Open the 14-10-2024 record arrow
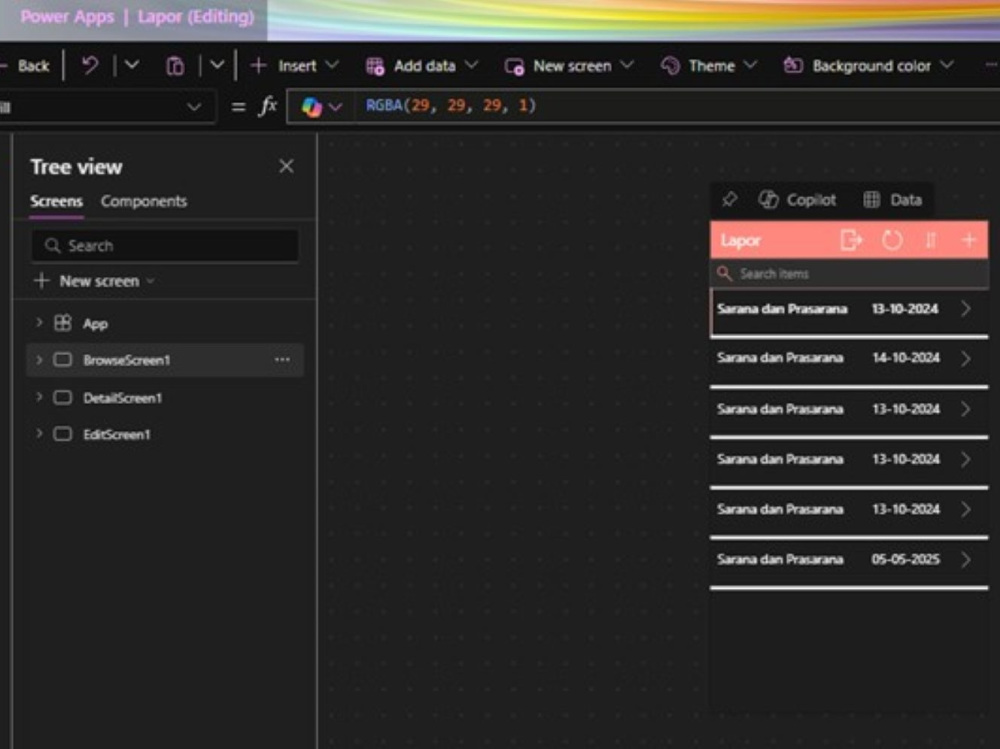Viewport: 1000px width, 749px height. (x=966, y=359)
